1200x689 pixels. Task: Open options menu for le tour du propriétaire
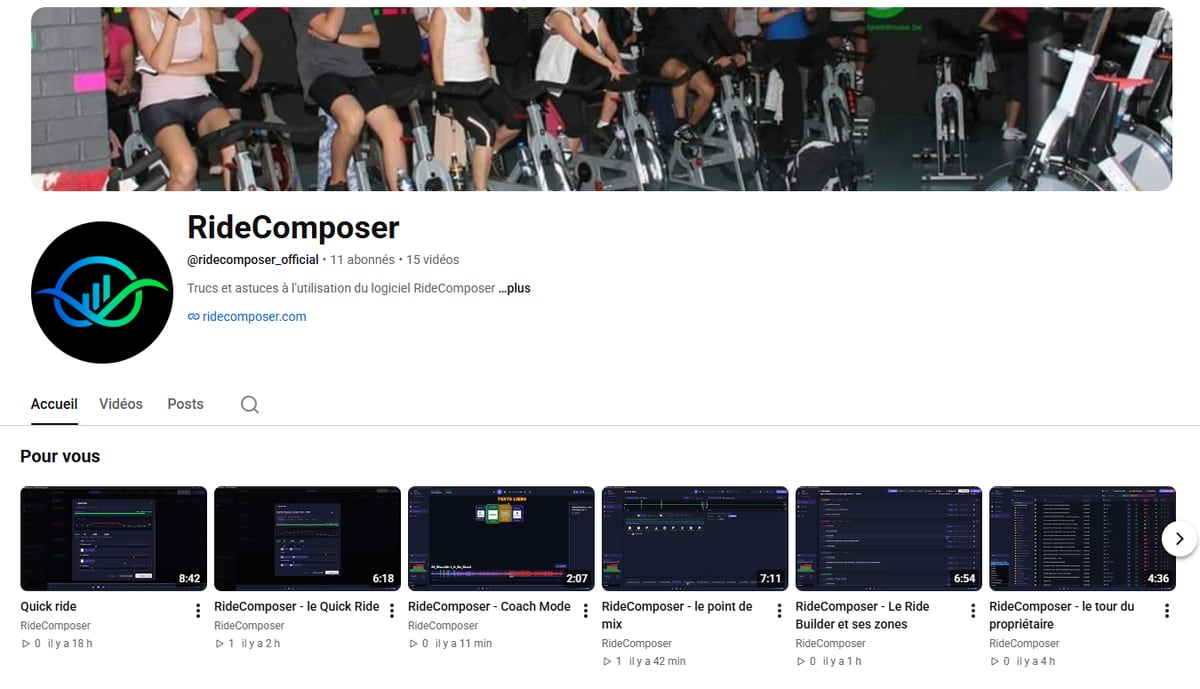tap(1167, 610)
